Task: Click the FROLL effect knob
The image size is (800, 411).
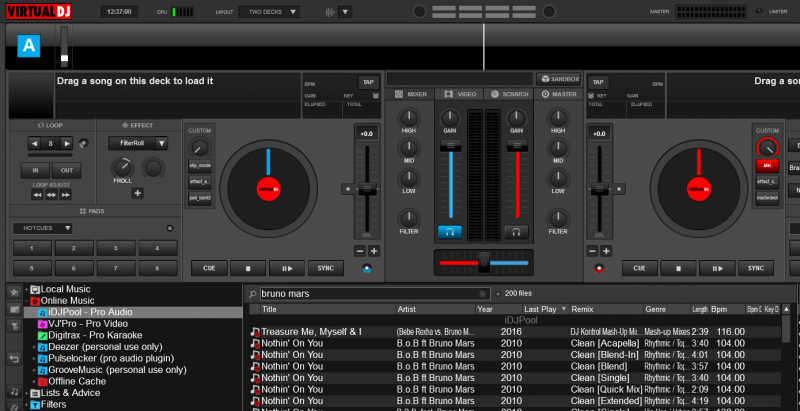Action: tap(122, 168)
